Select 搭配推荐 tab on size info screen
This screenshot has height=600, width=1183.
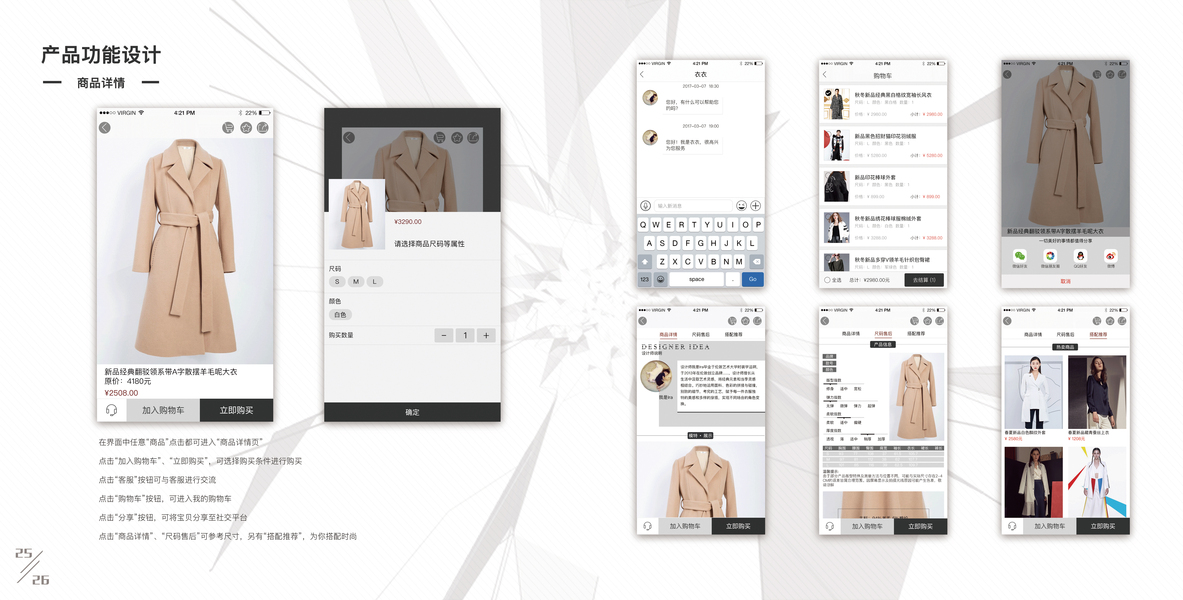coord(916,334)
